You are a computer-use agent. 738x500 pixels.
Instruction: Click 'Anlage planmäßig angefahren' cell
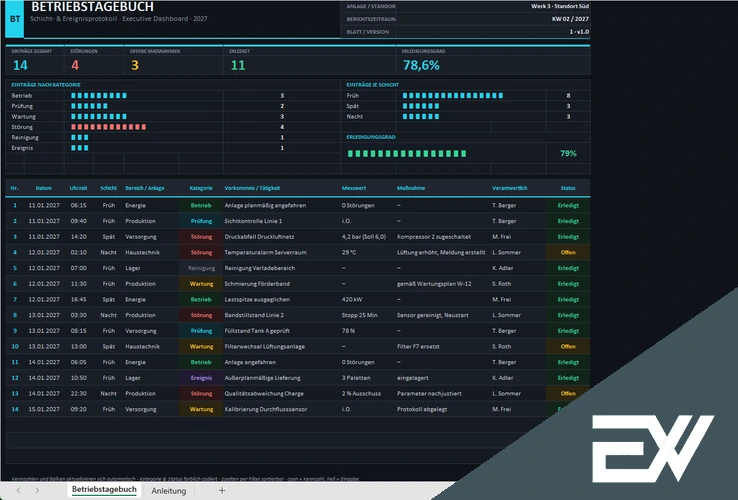tap(265, 205)
